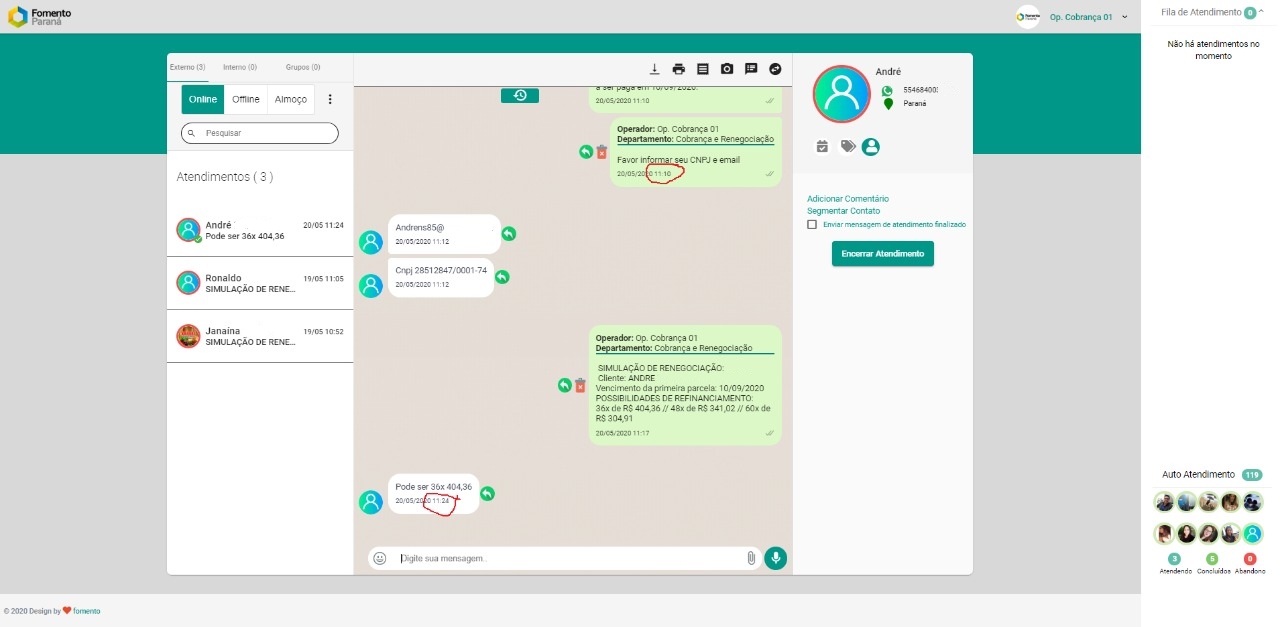Click the 'Pode ser 36x 404,36' message bubble
The height and width of the screenshot is (627, 1280).
pyautogui.click(x=434, y=493)
